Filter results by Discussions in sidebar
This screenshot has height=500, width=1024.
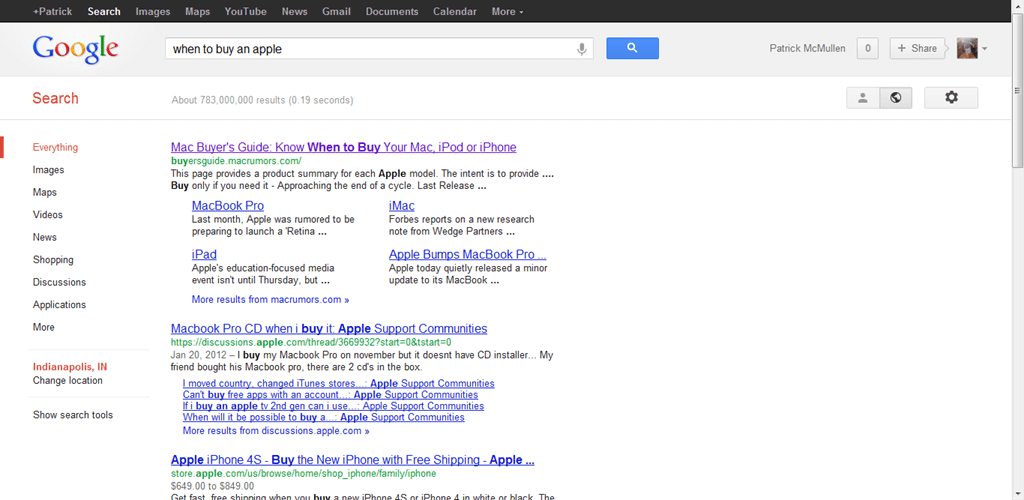[59, 283]
